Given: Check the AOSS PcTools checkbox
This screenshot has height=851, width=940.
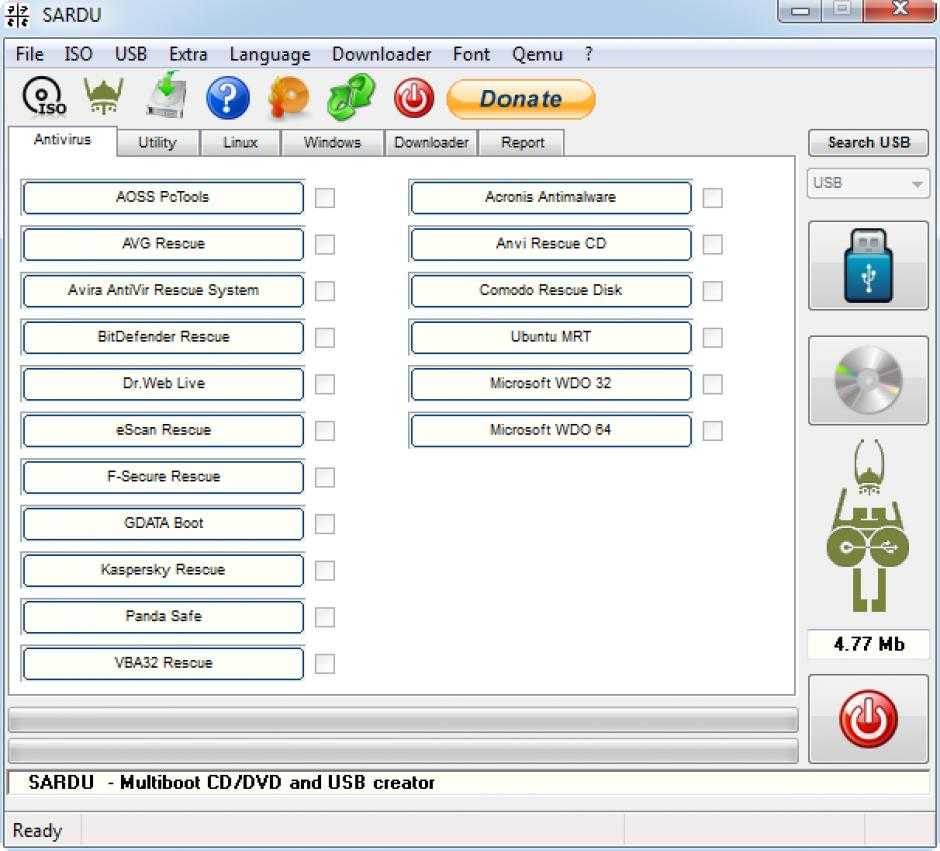Looking at the screenshot, I should coord(325,198).
